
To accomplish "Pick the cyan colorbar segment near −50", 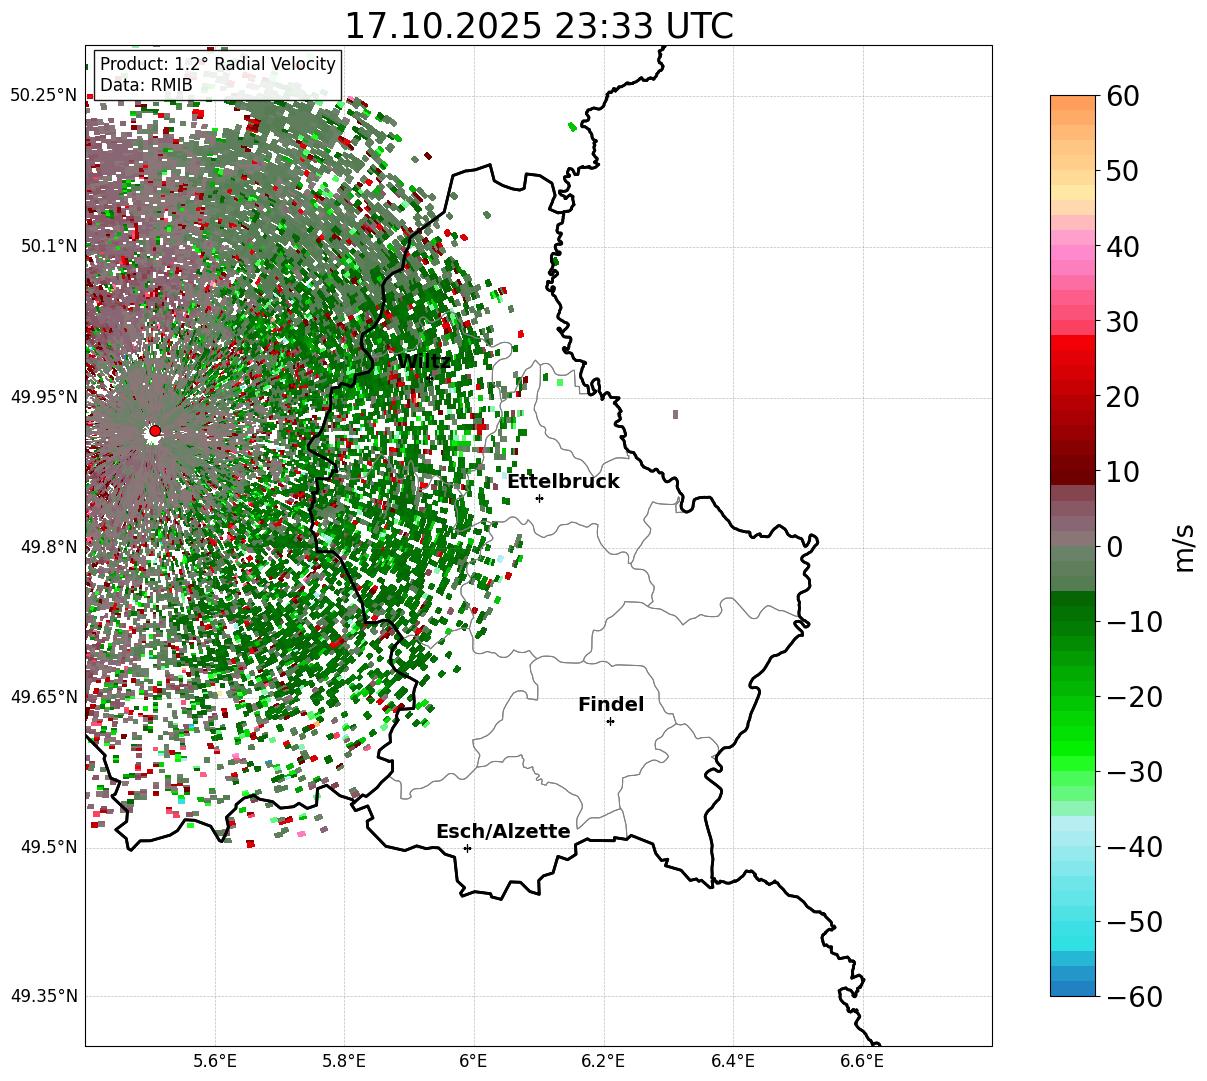I will [x=1073, y=929].
